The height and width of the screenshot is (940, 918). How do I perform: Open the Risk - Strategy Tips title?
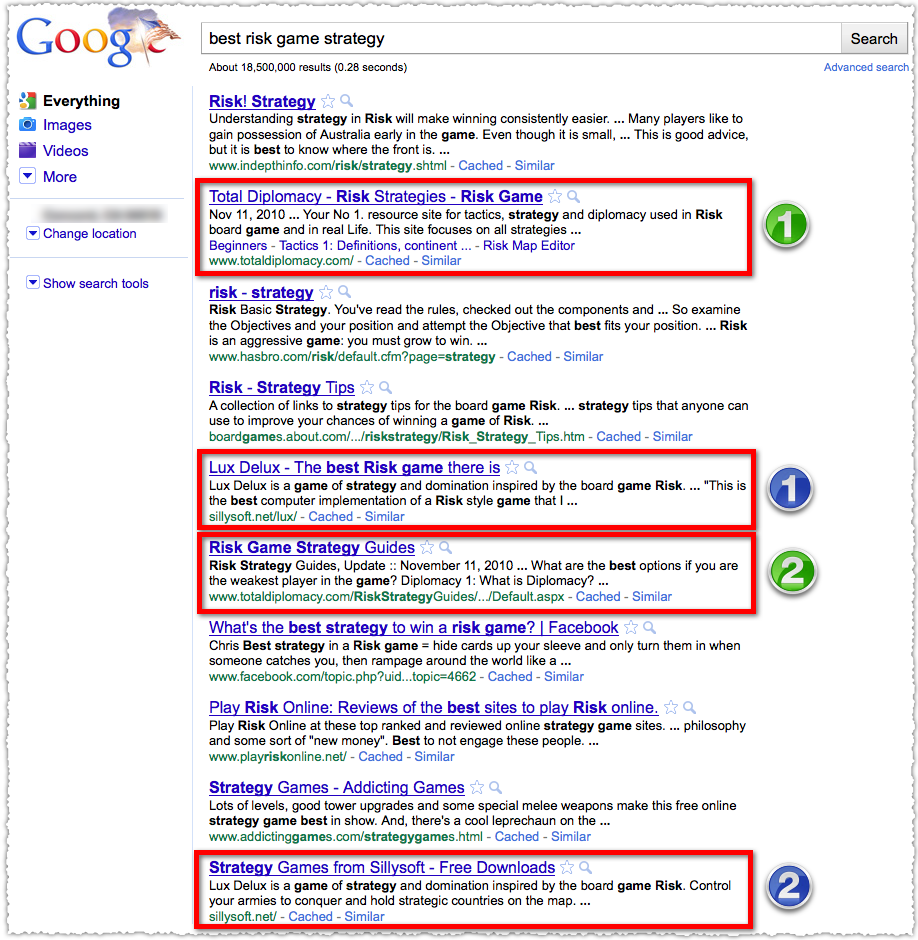[282, 388]
